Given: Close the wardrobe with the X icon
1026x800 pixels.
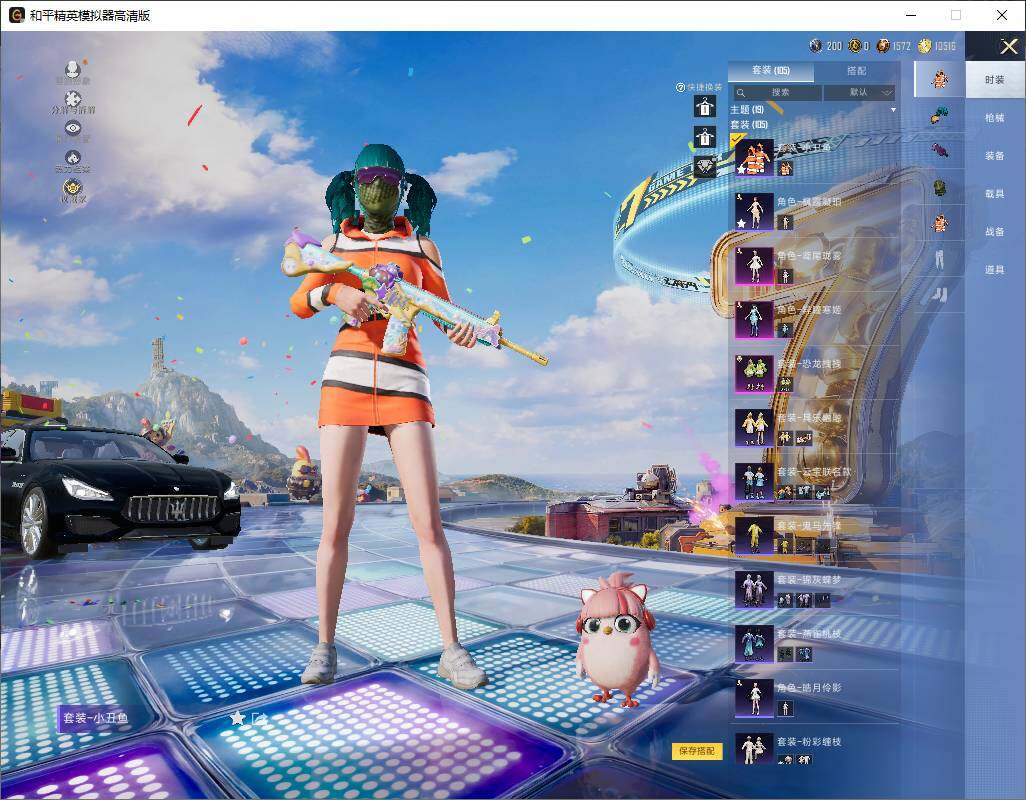Looking at the screenshot, I should coord(1008,46).
